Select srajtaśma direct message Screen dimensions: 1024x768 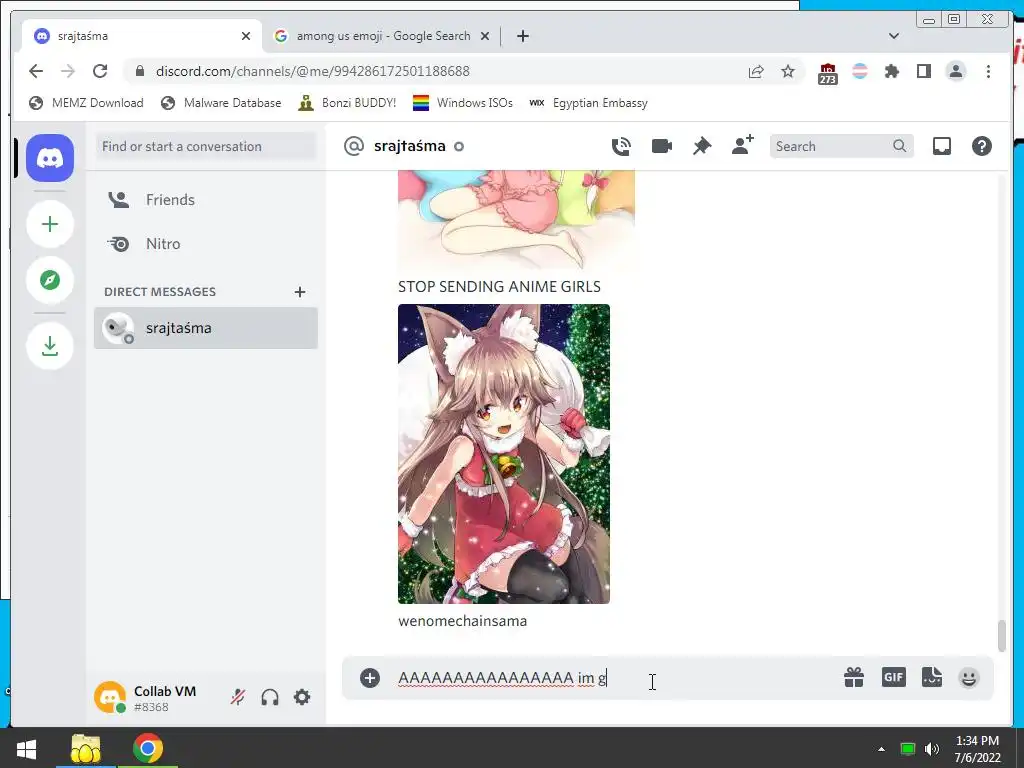[x=206, y=328]
